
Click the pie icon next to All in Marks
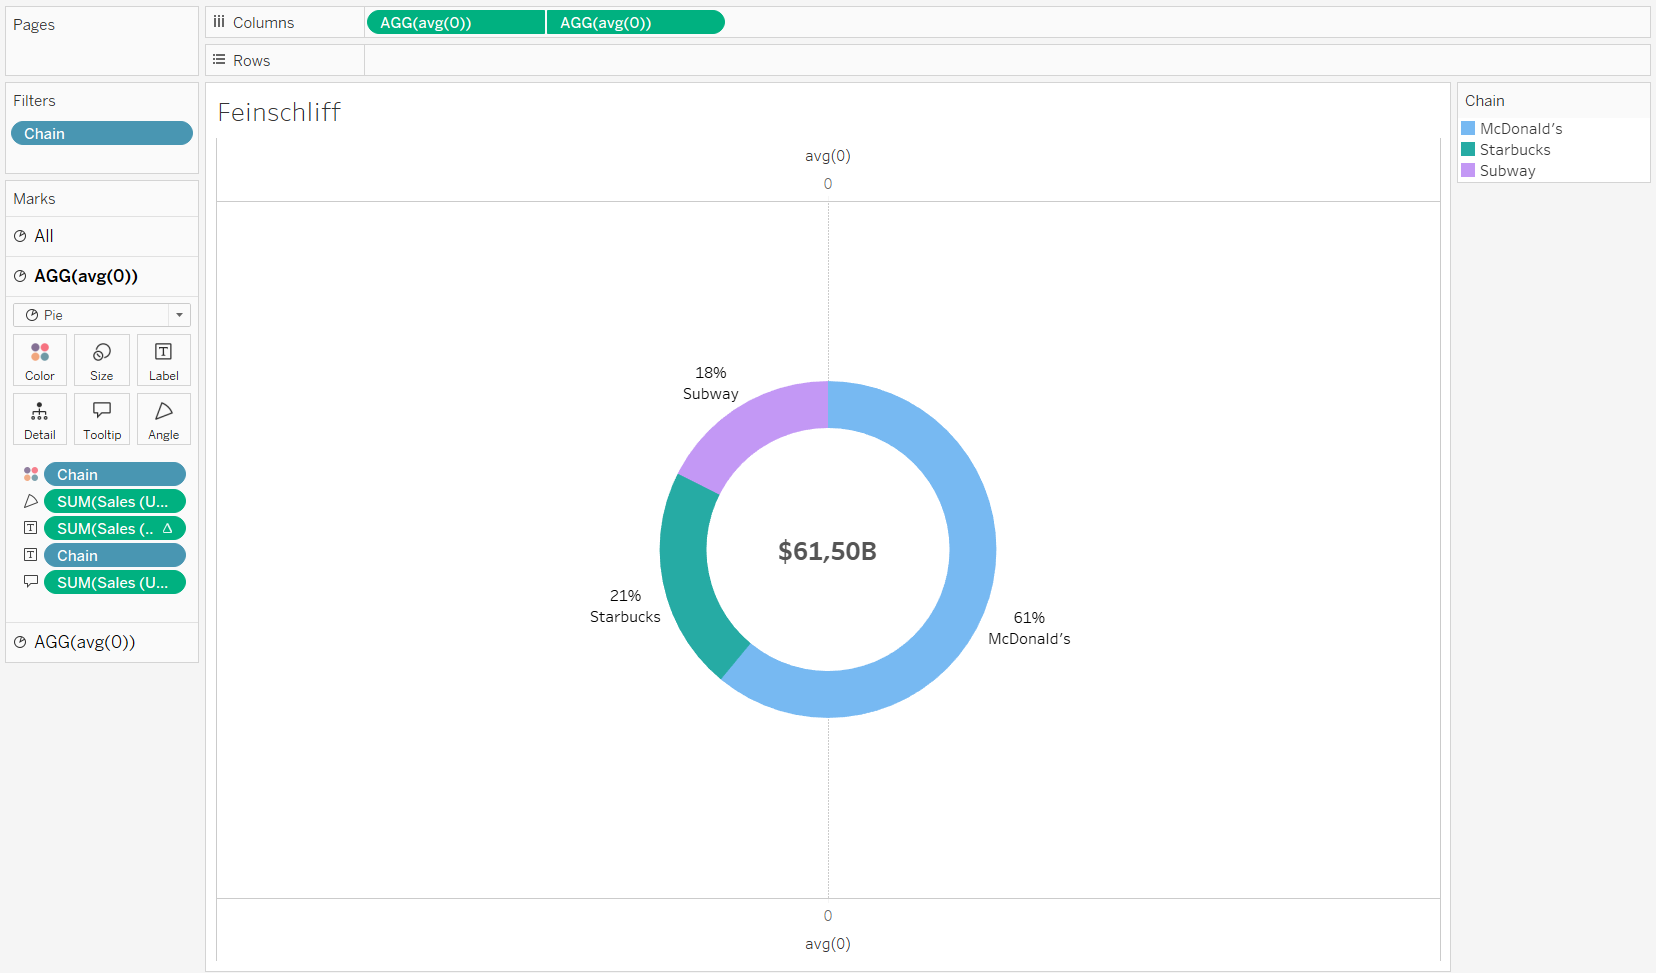(x=20, y=236)
